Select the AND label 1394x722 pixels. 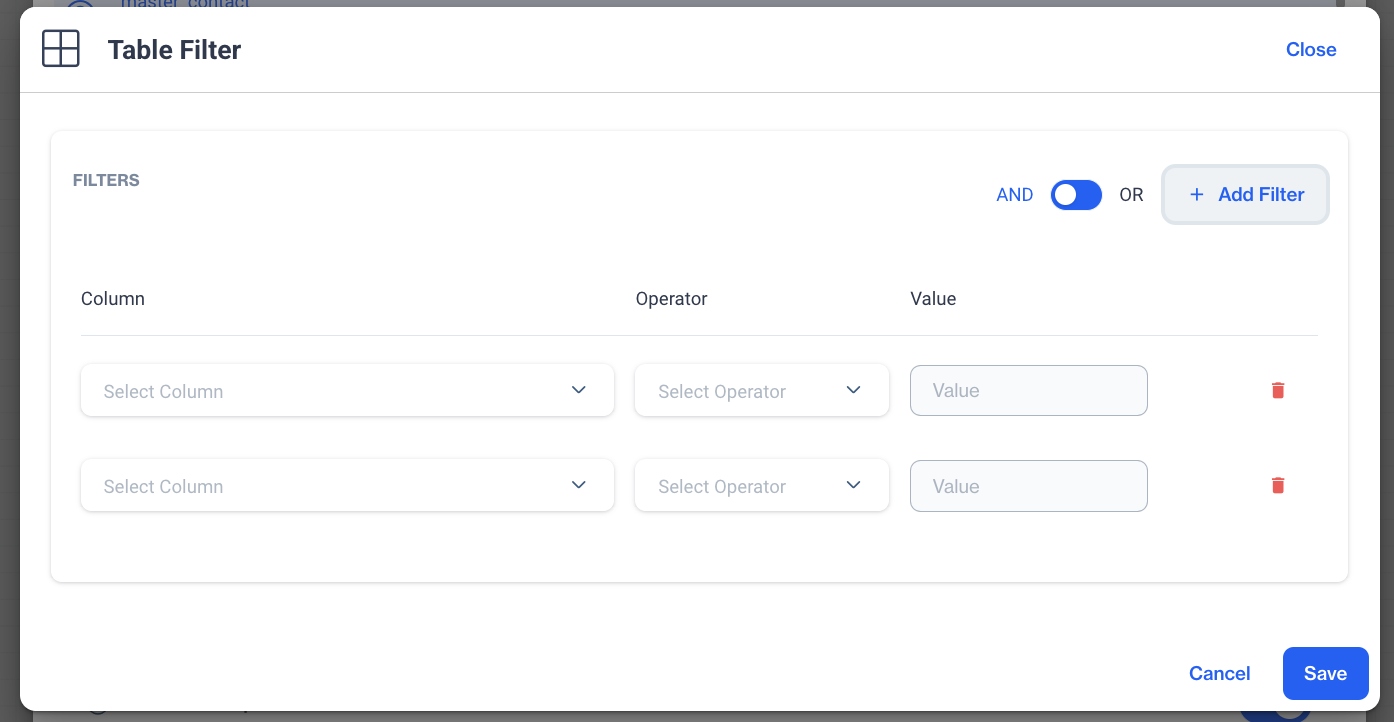point(1014,195)
